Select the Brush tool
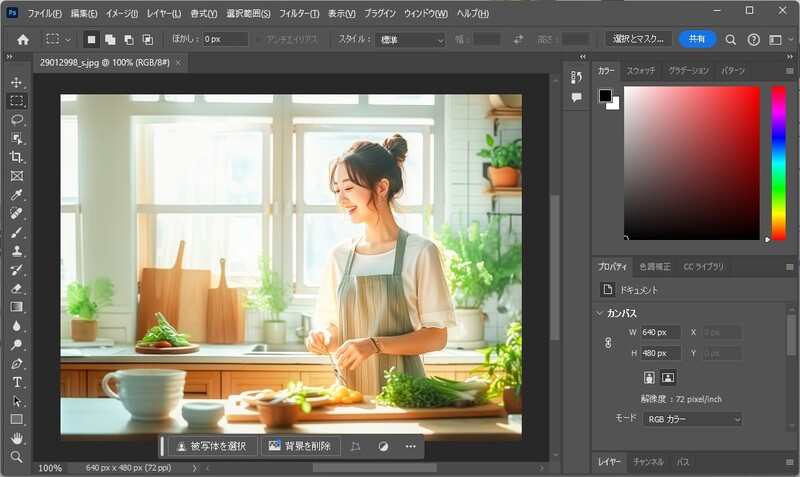The height and width of the screenshot is (477, 800). coord(16,232)
